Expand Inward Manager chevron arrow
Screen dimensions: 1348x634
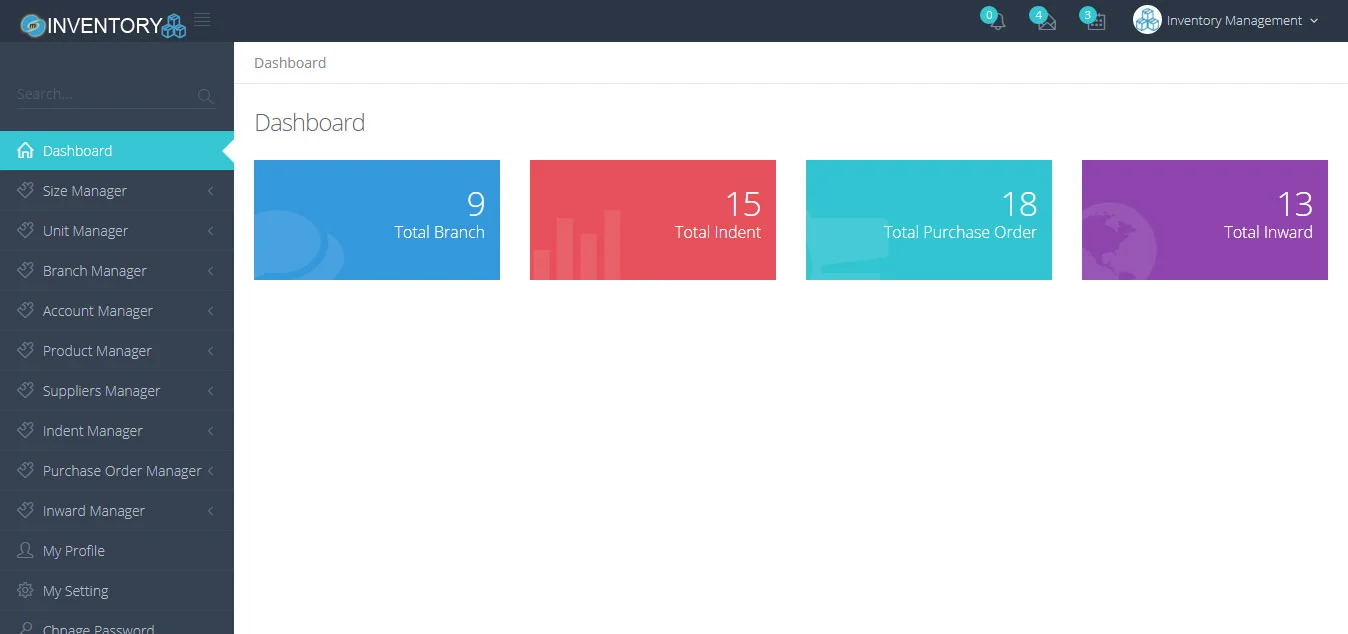point(211,511)
